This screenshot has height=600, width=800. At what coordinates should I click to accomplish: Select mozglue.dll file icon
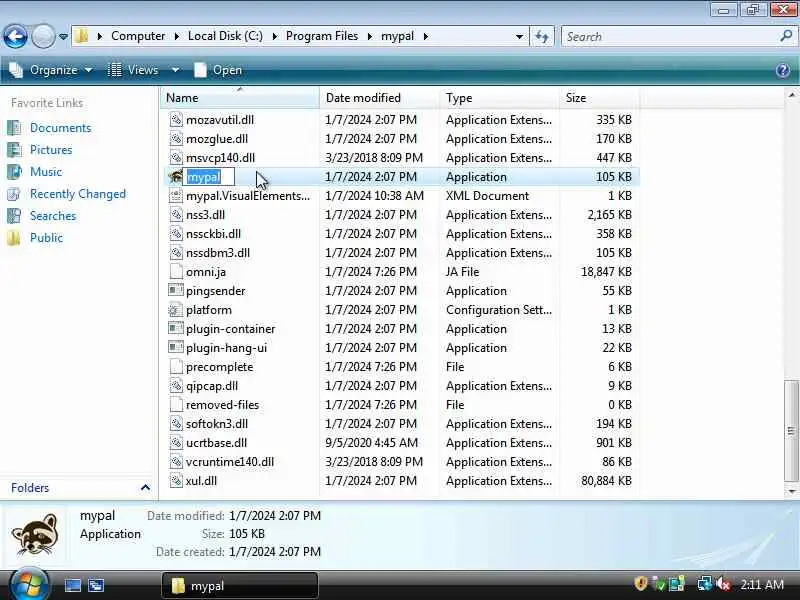(176, 138)
